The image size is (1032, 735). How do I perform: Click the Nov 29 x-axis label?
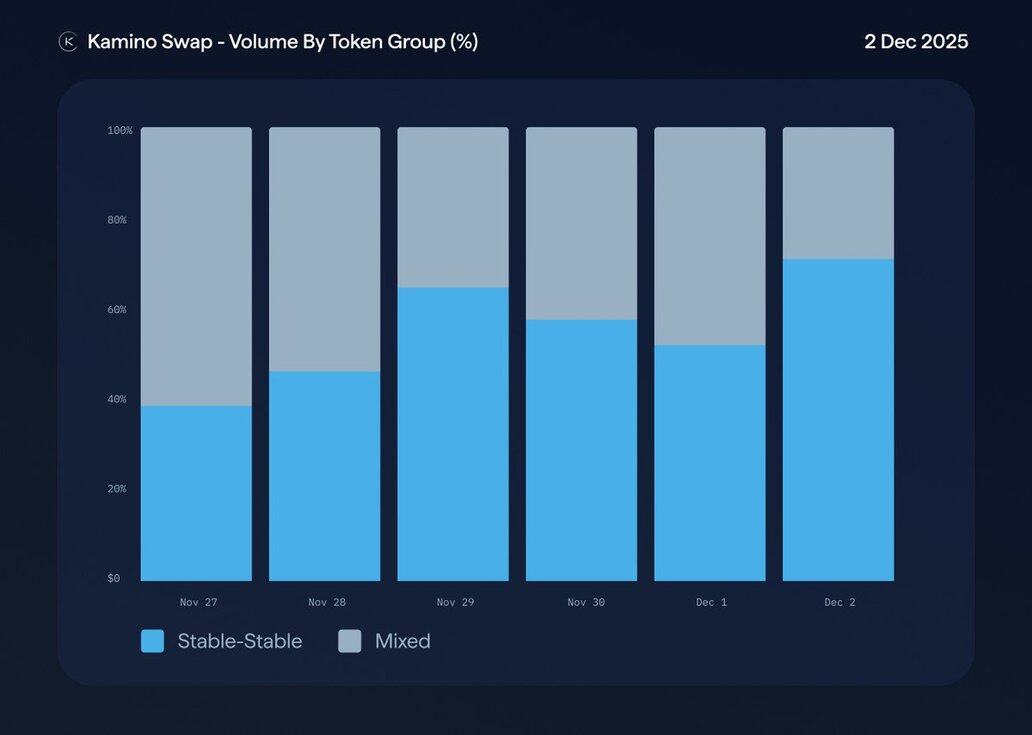coord(455,602)
